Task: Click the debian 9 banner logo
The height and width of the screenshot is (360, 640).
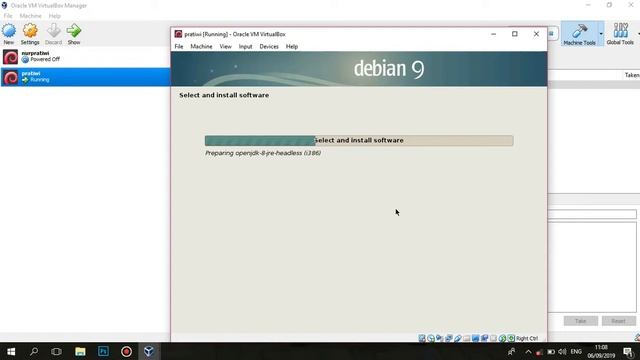Action: (x=389, y=69)
